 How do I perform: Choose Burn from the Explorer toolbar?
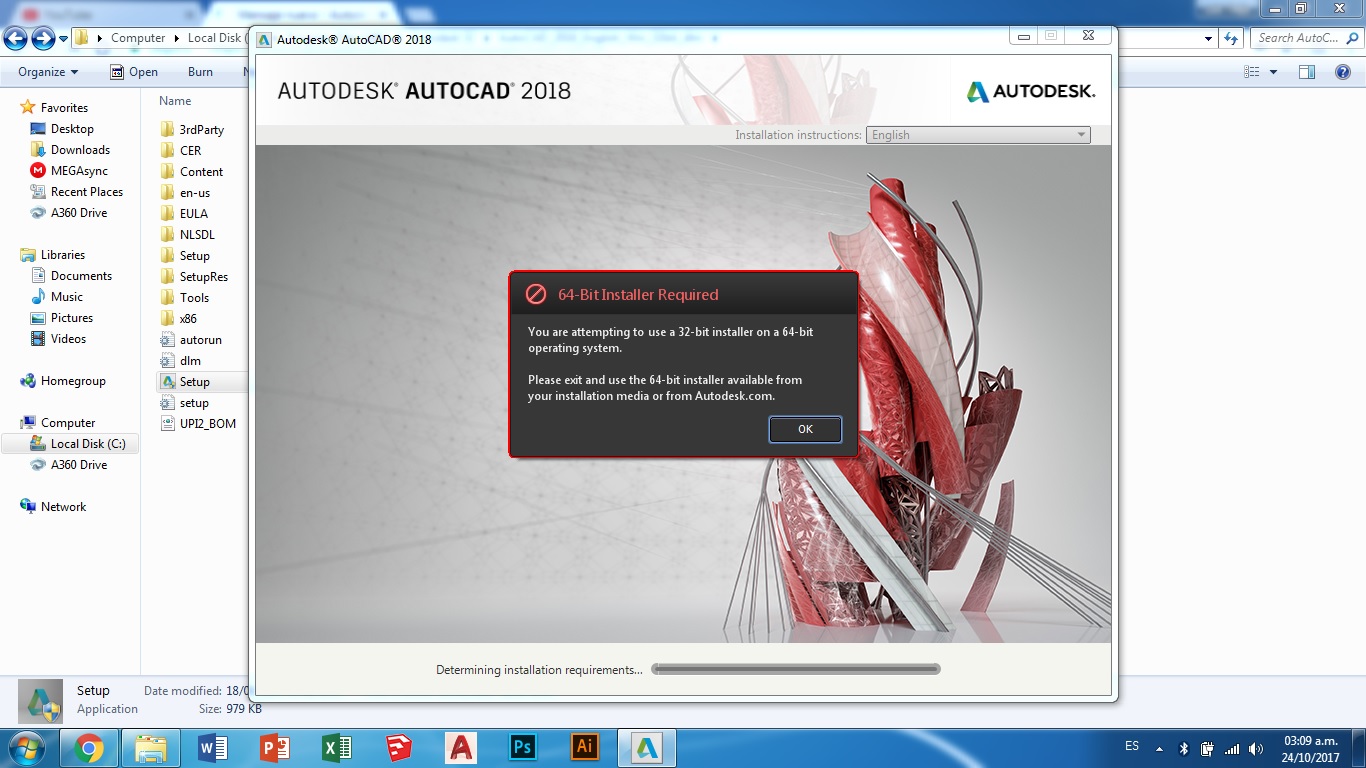coord(200,71)
